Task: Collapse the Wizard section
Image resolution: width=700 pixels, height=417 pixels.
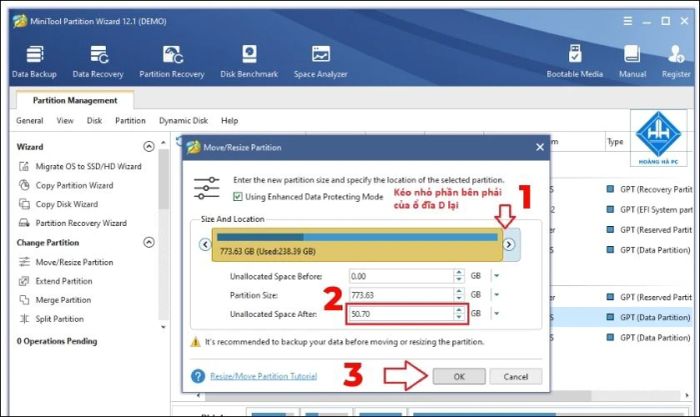Action: 149,146
